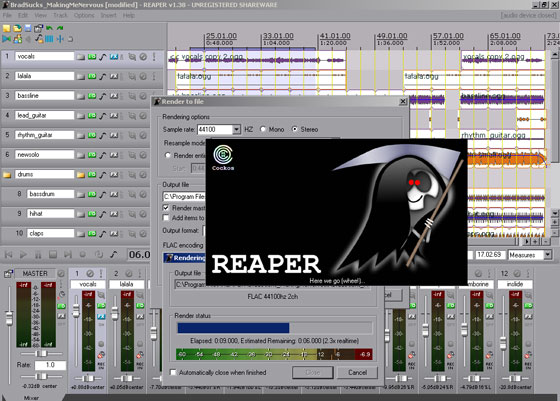
Task: Enable Automatically close when finished
Action: [173, 372]
